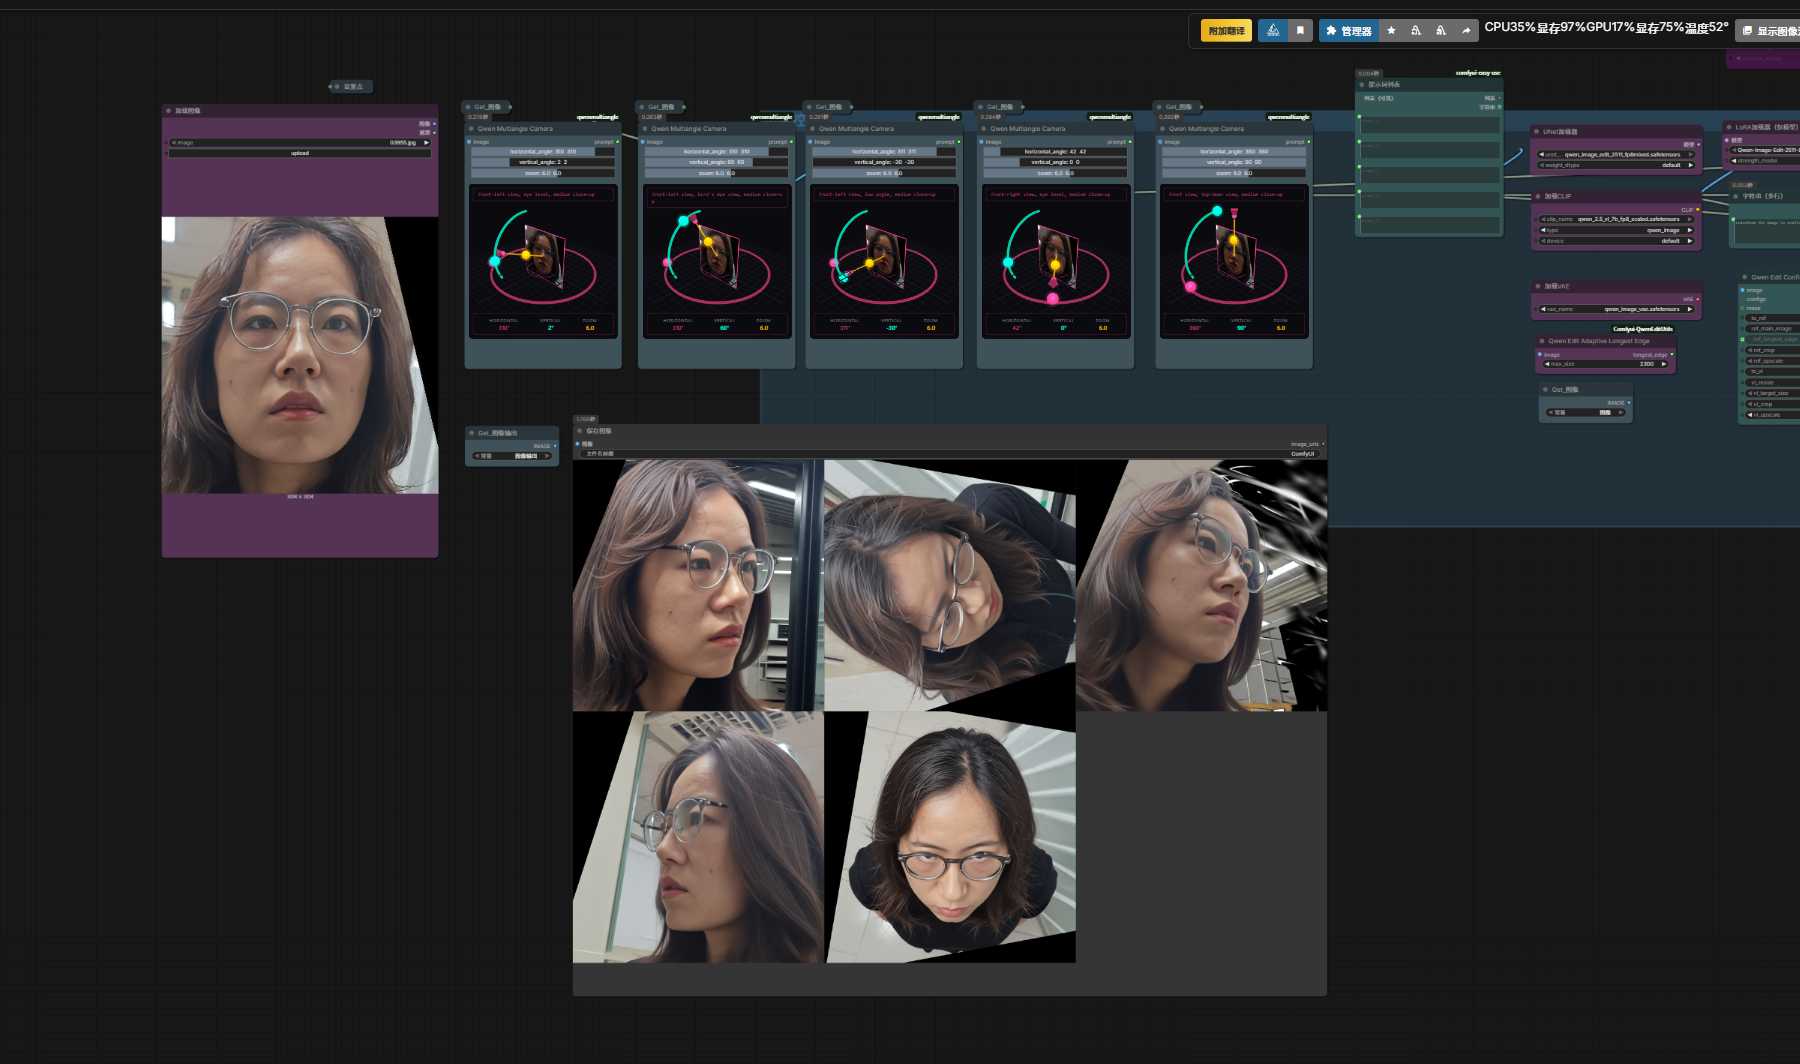Collapse the UNet加载器 node via its header dot
Viewport: 1800px width, 1064px height.
[x=1537, y=132]
